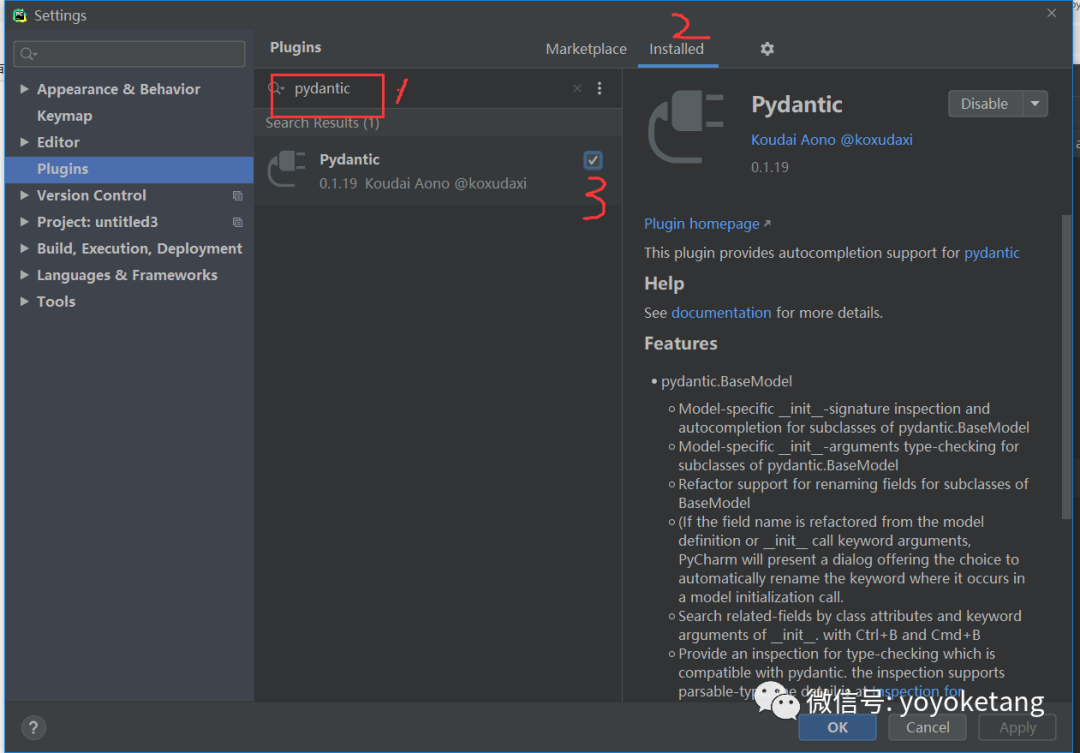Click the PyCharm icon in title bar
Screen dimensions: 1080x753
[19, 15]
